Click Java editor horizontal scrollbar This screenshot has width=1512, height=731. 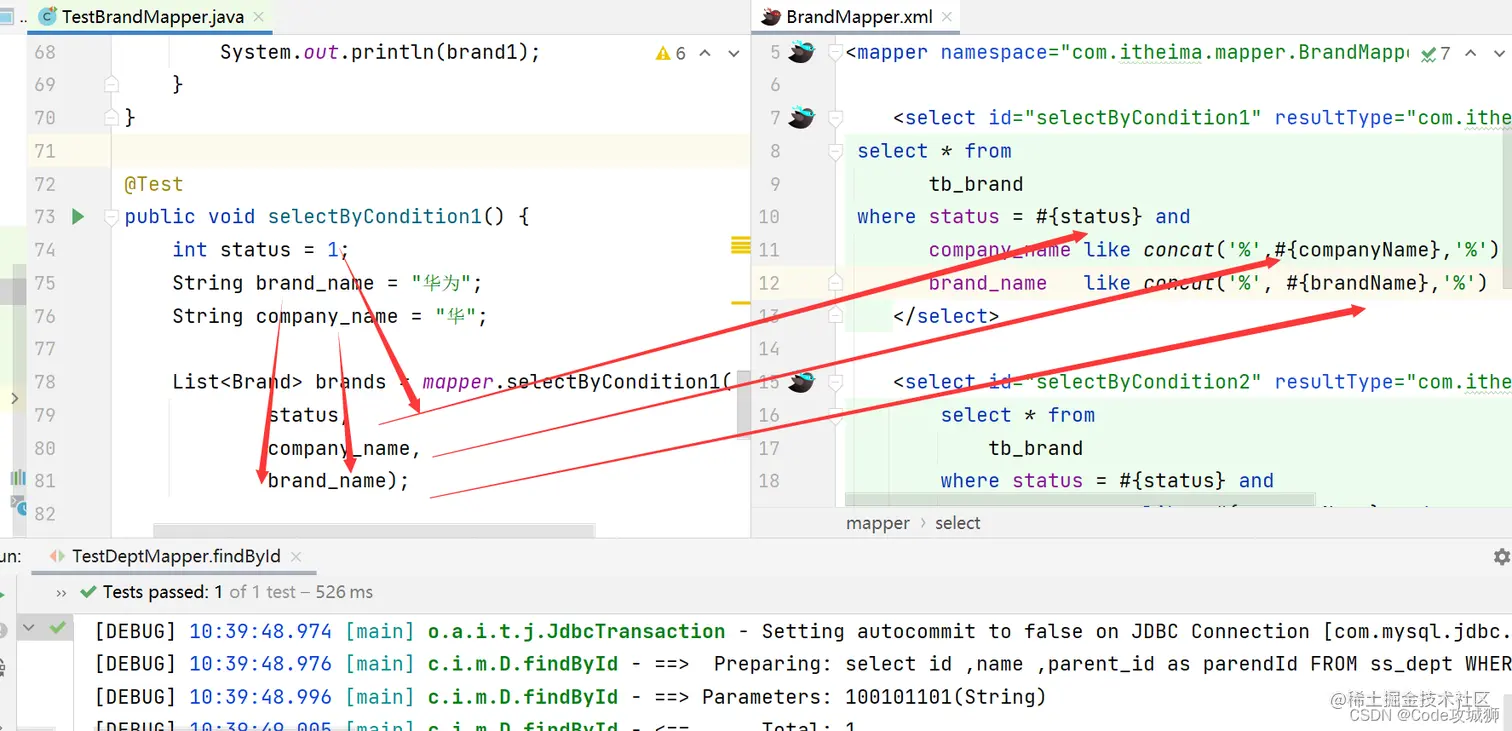[x=373, y=530]
